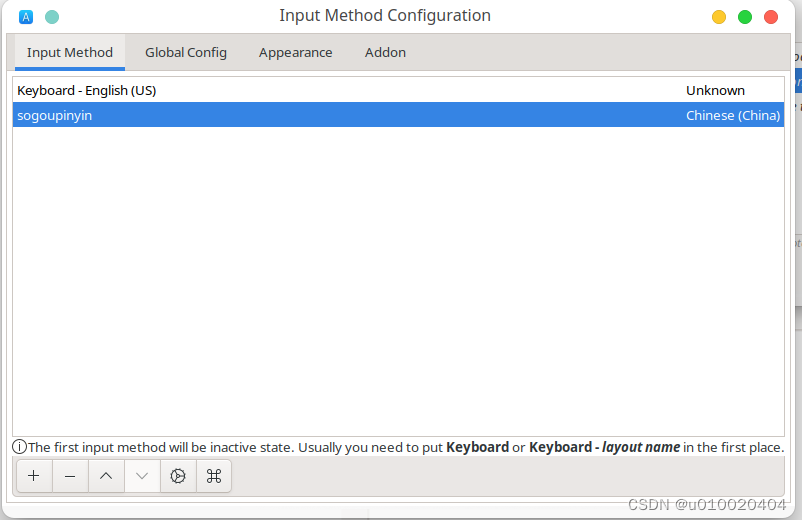802x520 pixels.
Task: Switch to the Appearance tab
Action: tap(295, 52)
